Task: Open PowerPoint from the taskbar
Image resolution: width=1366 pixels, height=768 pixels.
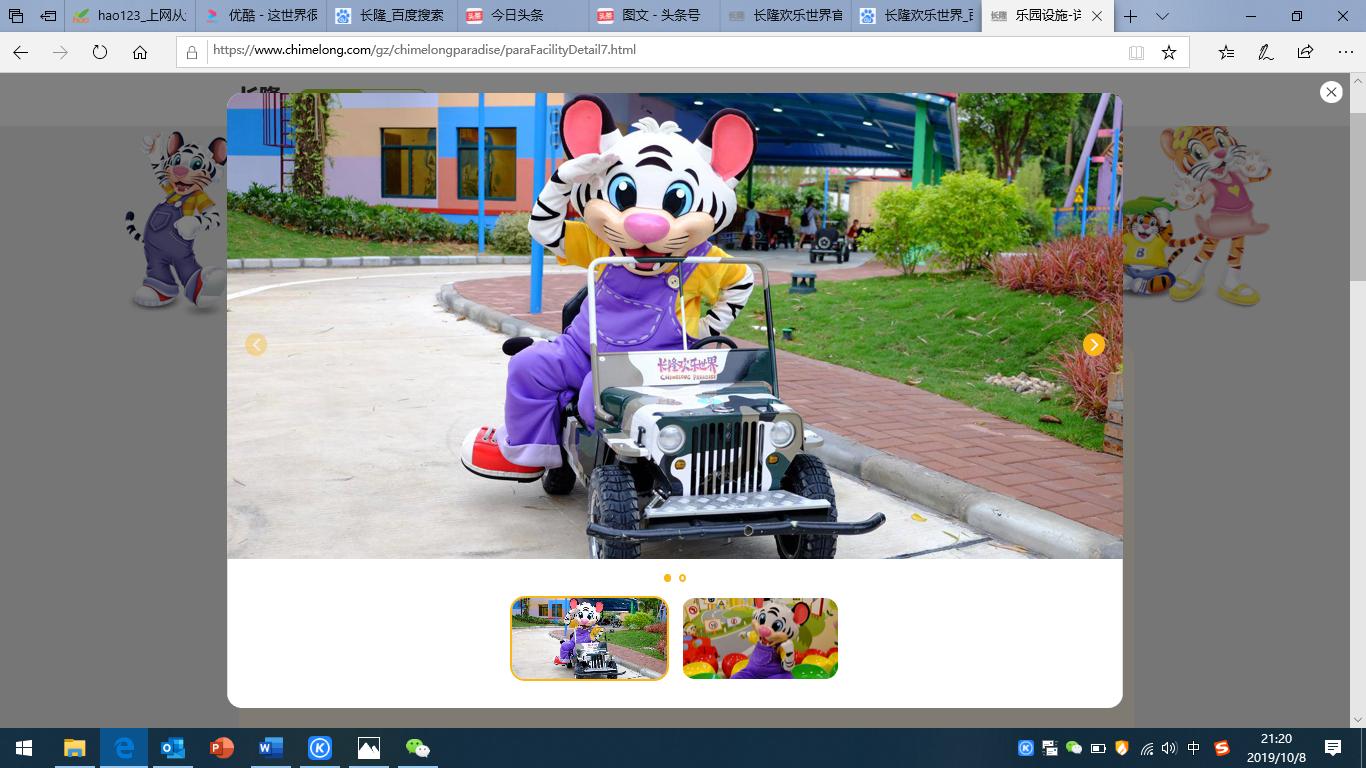Action: (222, 748)
